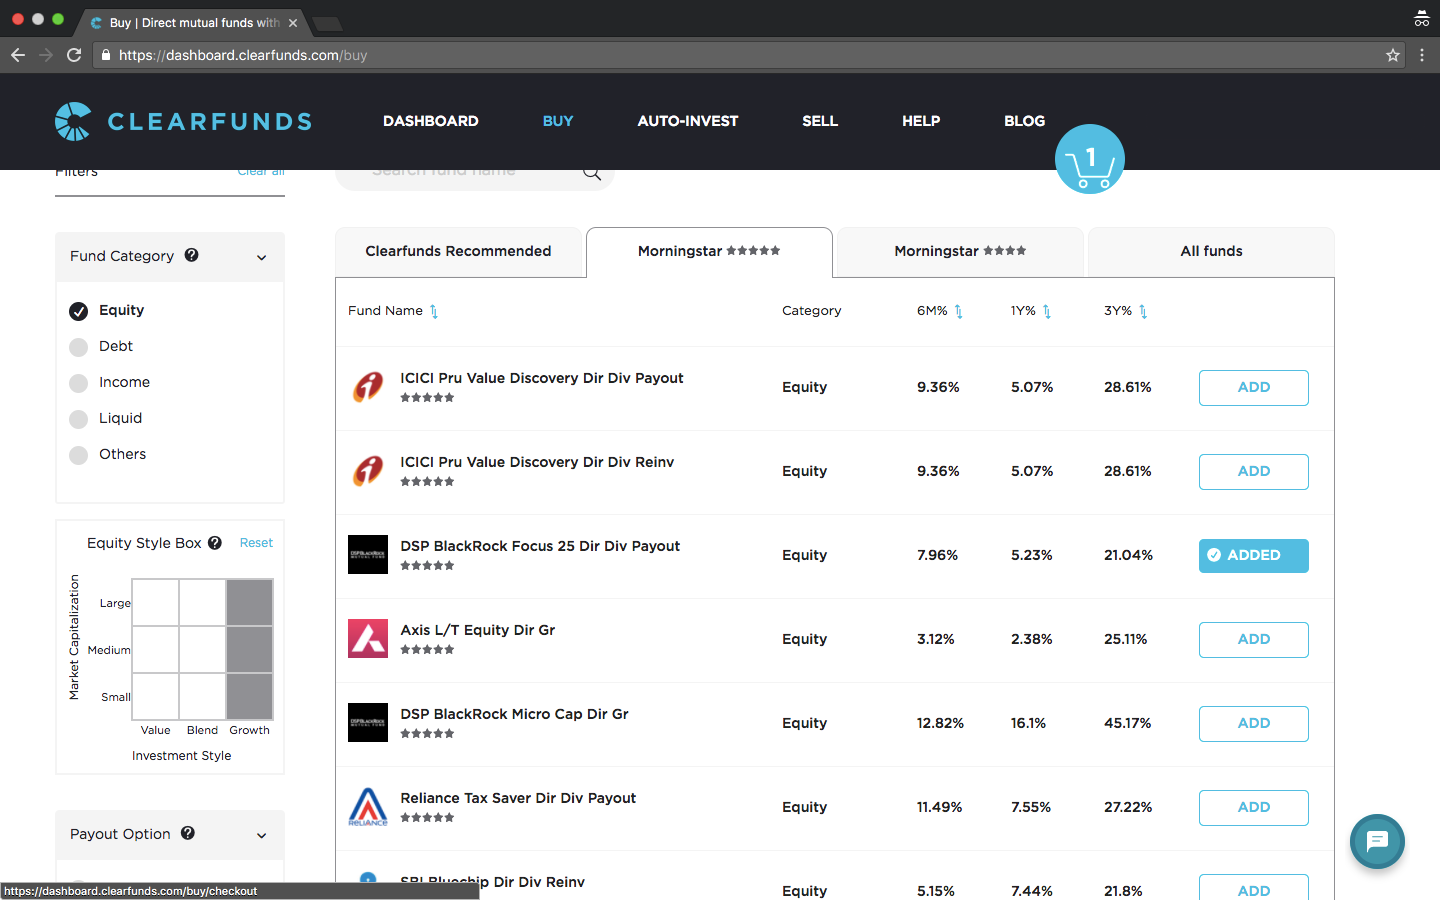Viewport: 1440px width, 900px height.
Task: Click DSP BlackRock Focus 25 logo
Action: (x=368, y=554)
